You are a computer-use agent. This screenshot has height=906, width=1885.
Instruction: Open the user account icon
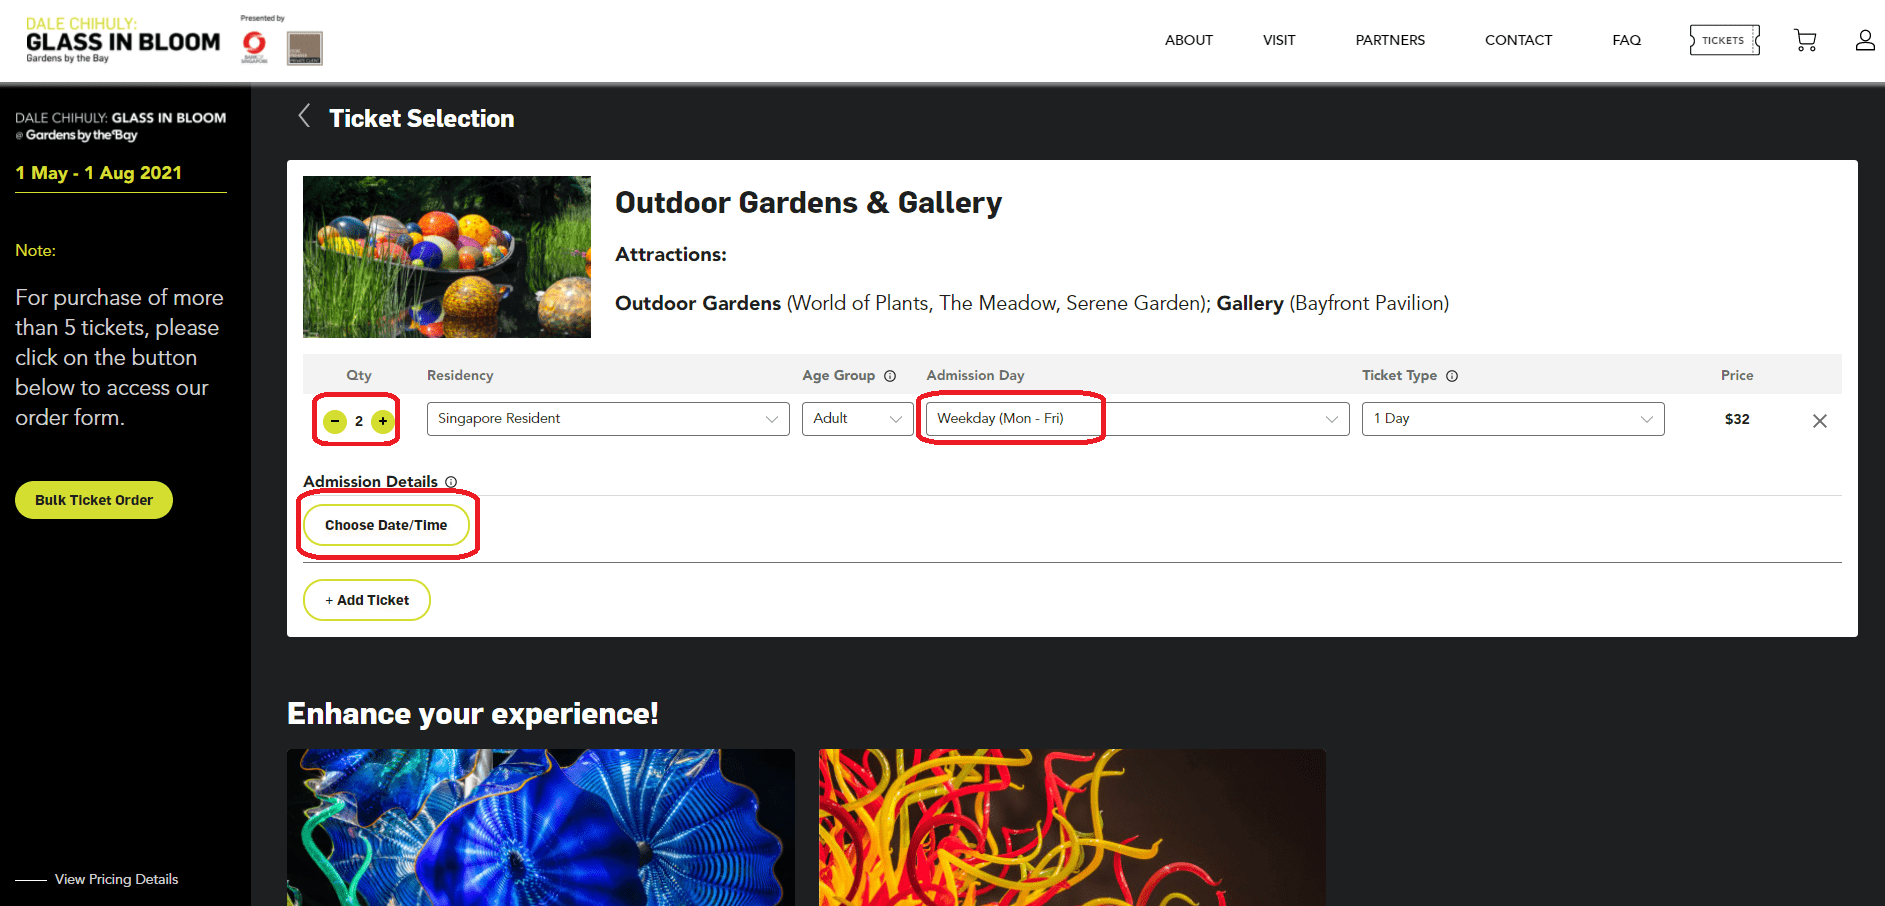tap(1865, 40)
